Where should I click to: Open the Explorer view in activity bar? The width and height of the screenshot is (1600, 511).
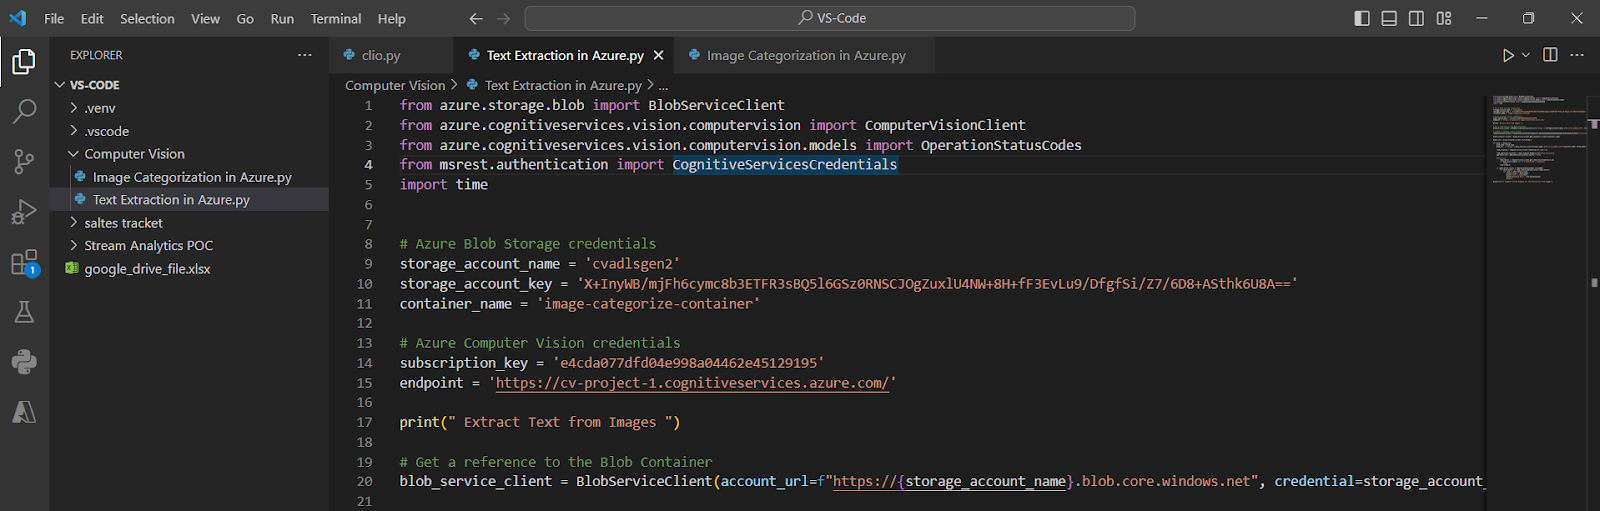(24, 62)
